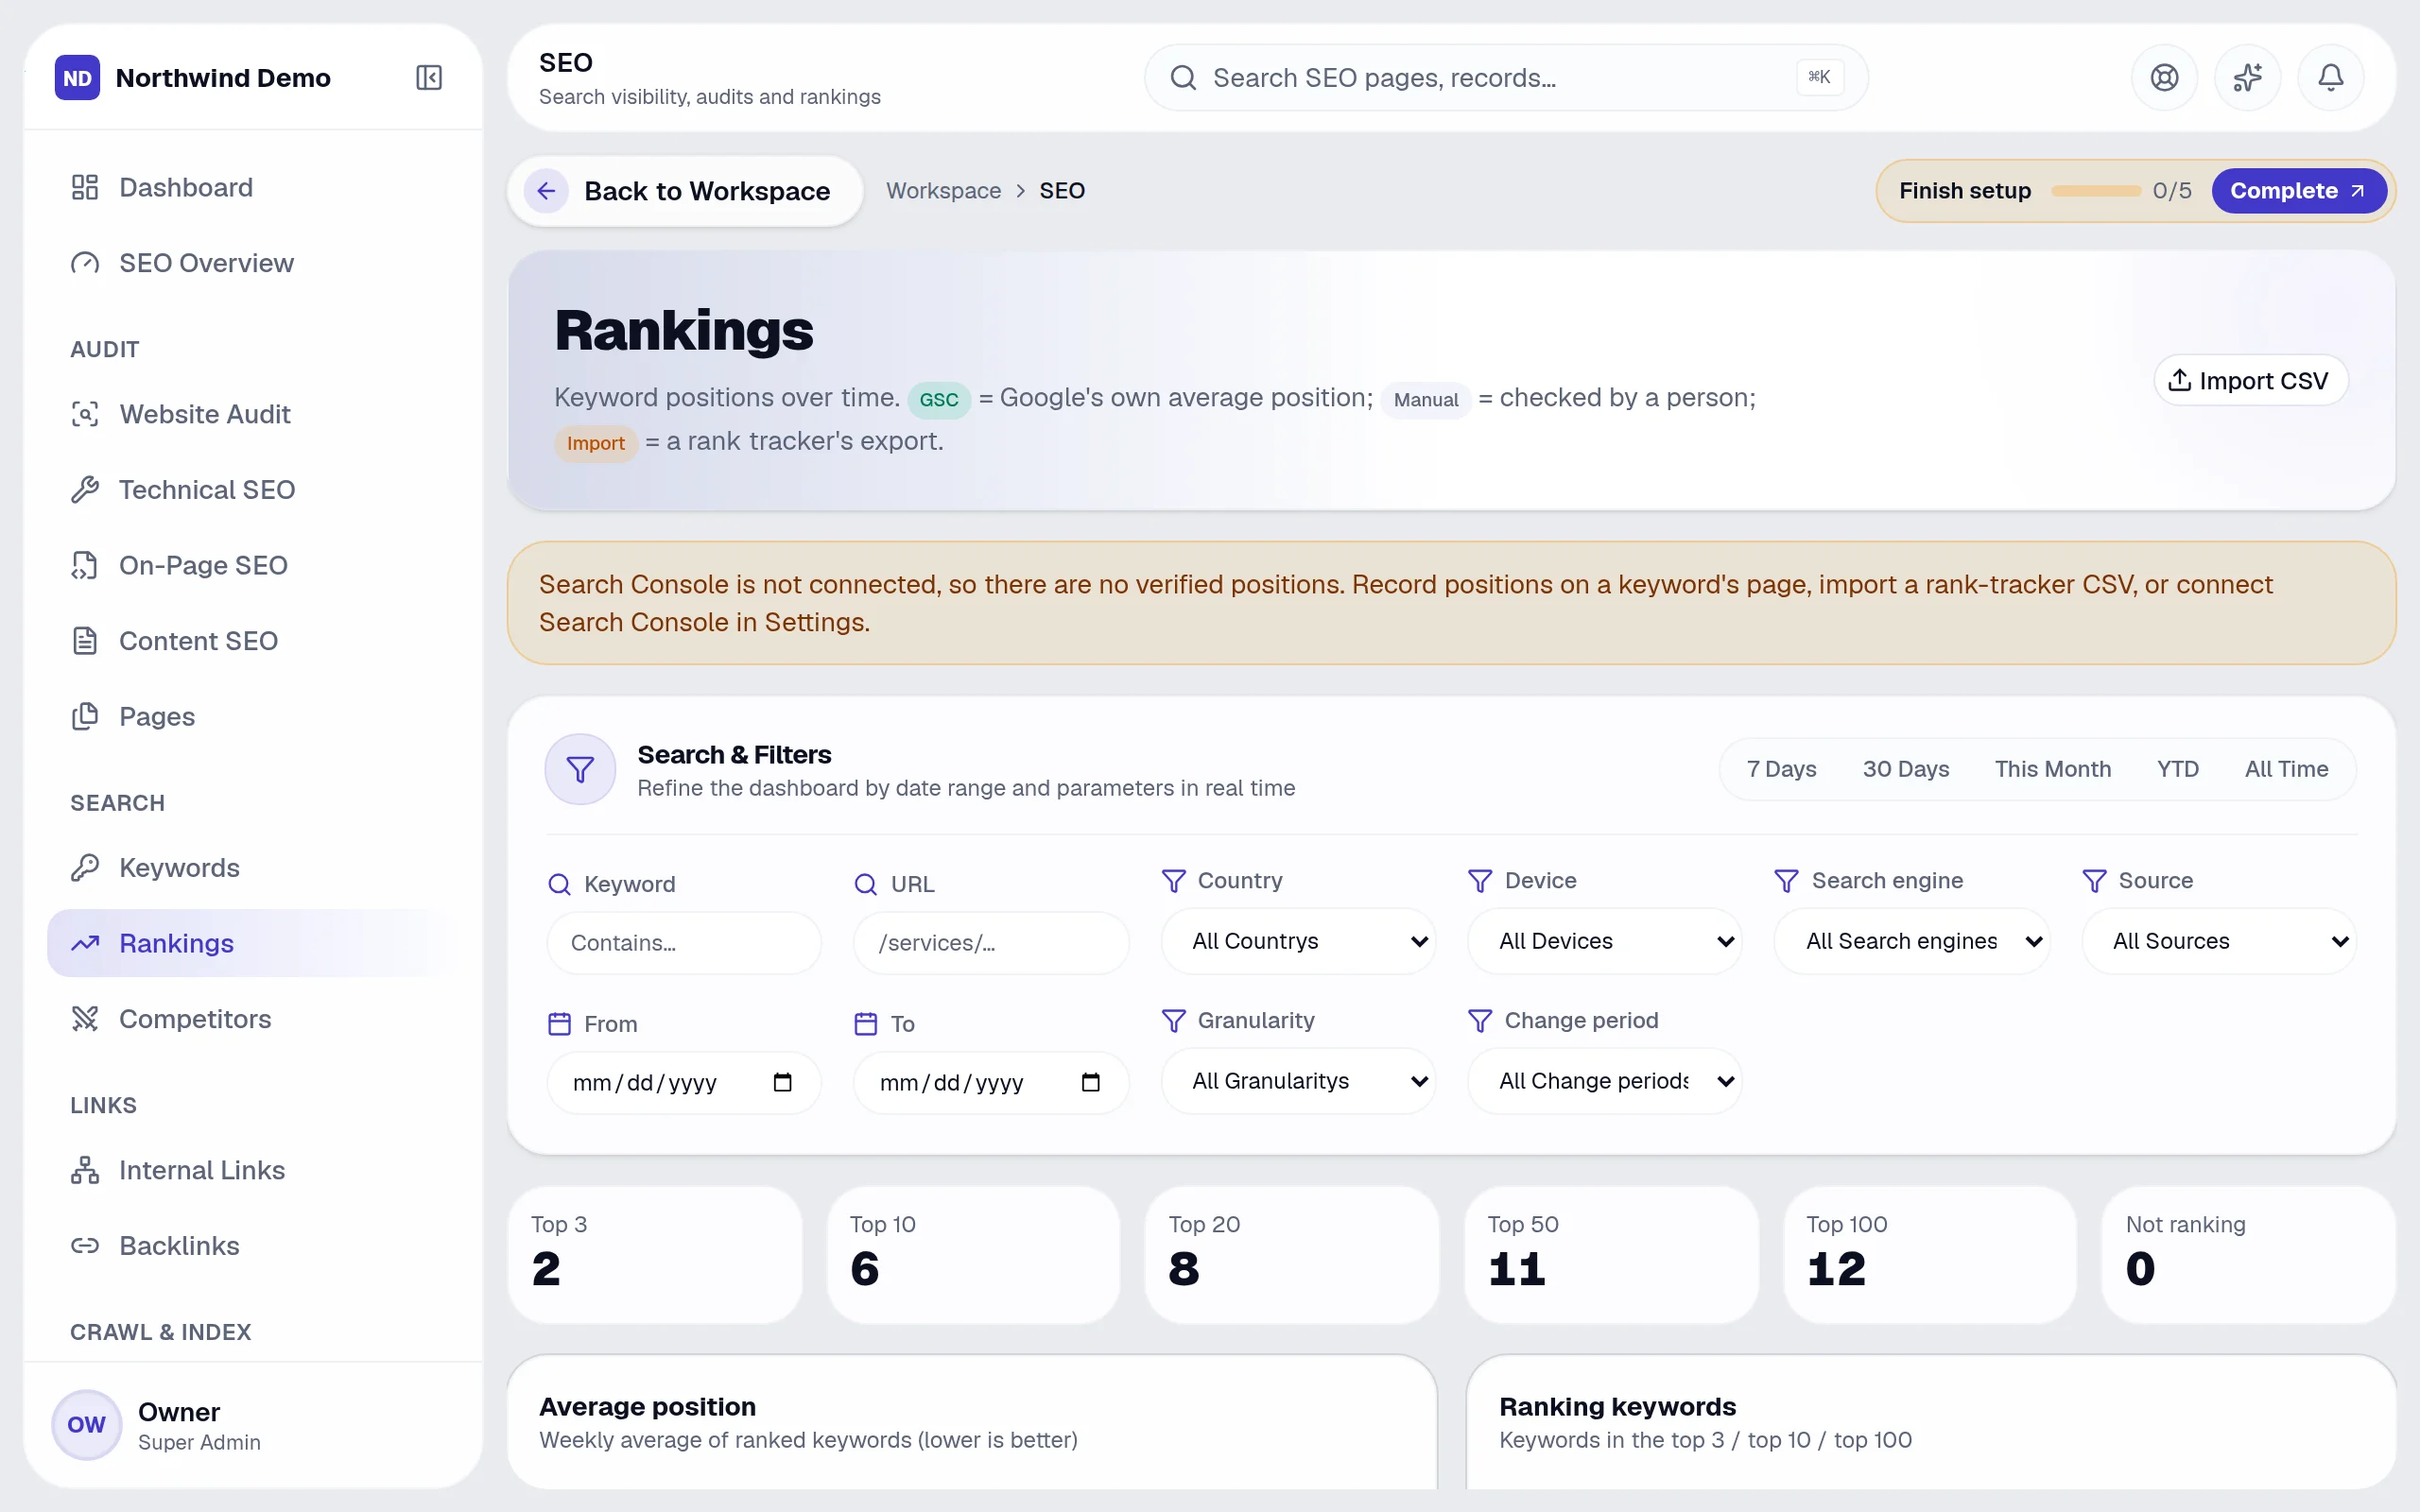Open Website Audit section
The height and width of the screenshot is (1512, 2420).
coord(253,414)
